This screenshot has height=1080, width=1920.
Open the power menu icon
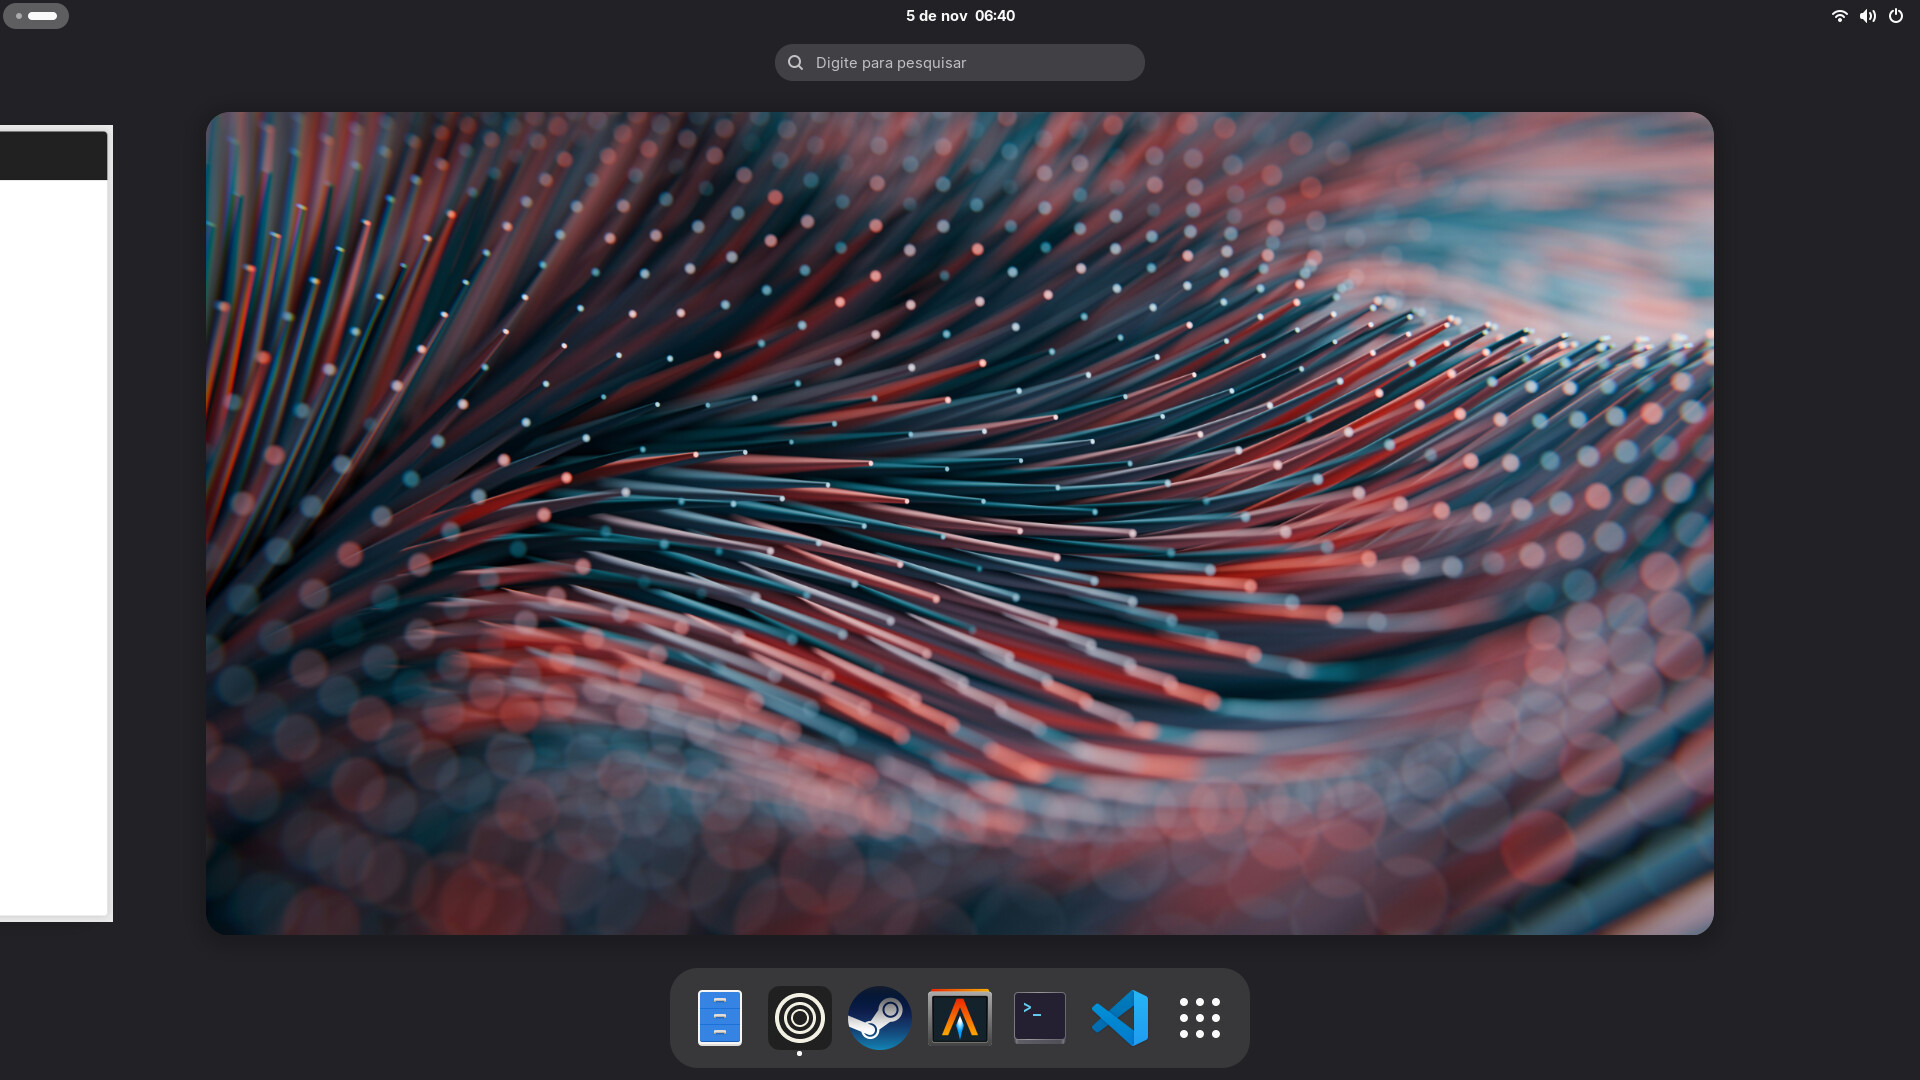(1895, 16)
